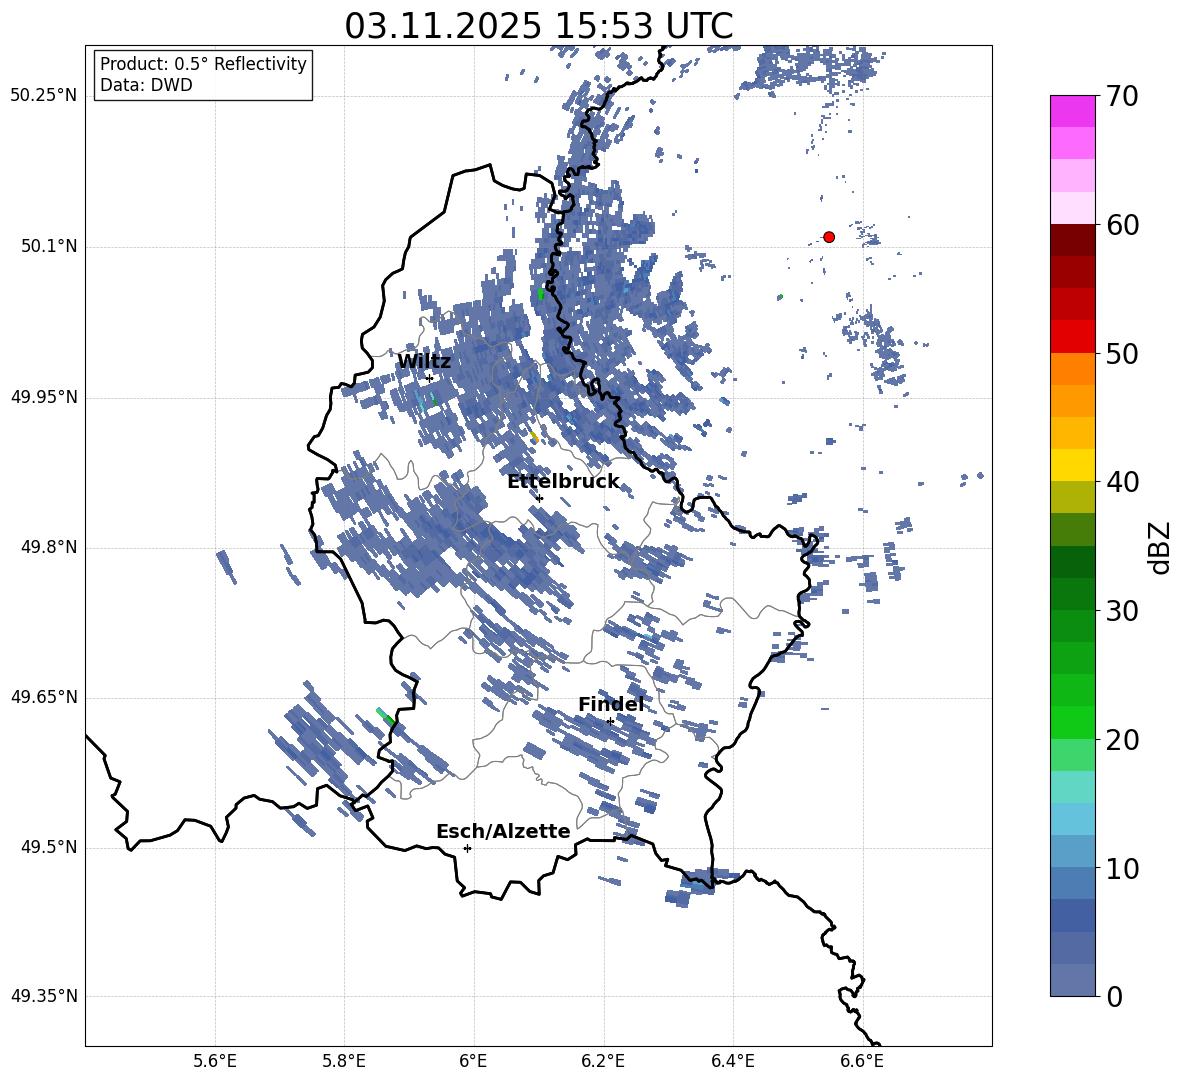Click colorbar tick value 70

[x=1122, y=97]
